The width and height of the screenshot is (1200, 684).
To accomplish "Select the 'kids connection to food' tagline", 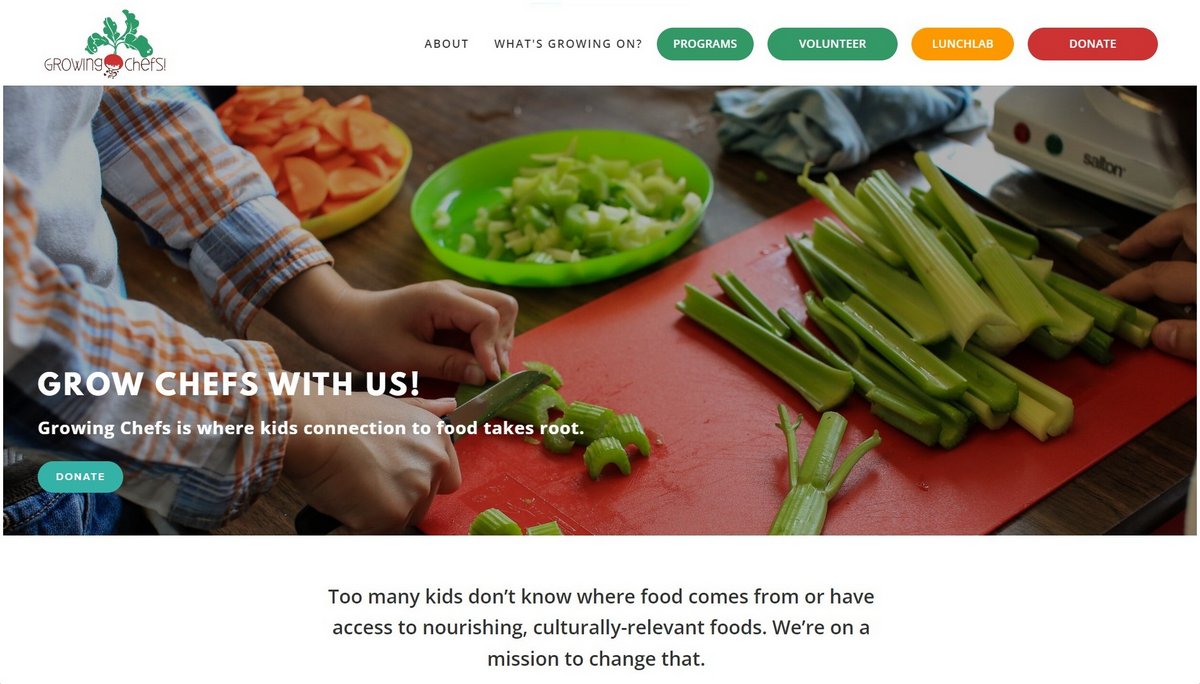I will pyautogui.click(x=311, y=428).
